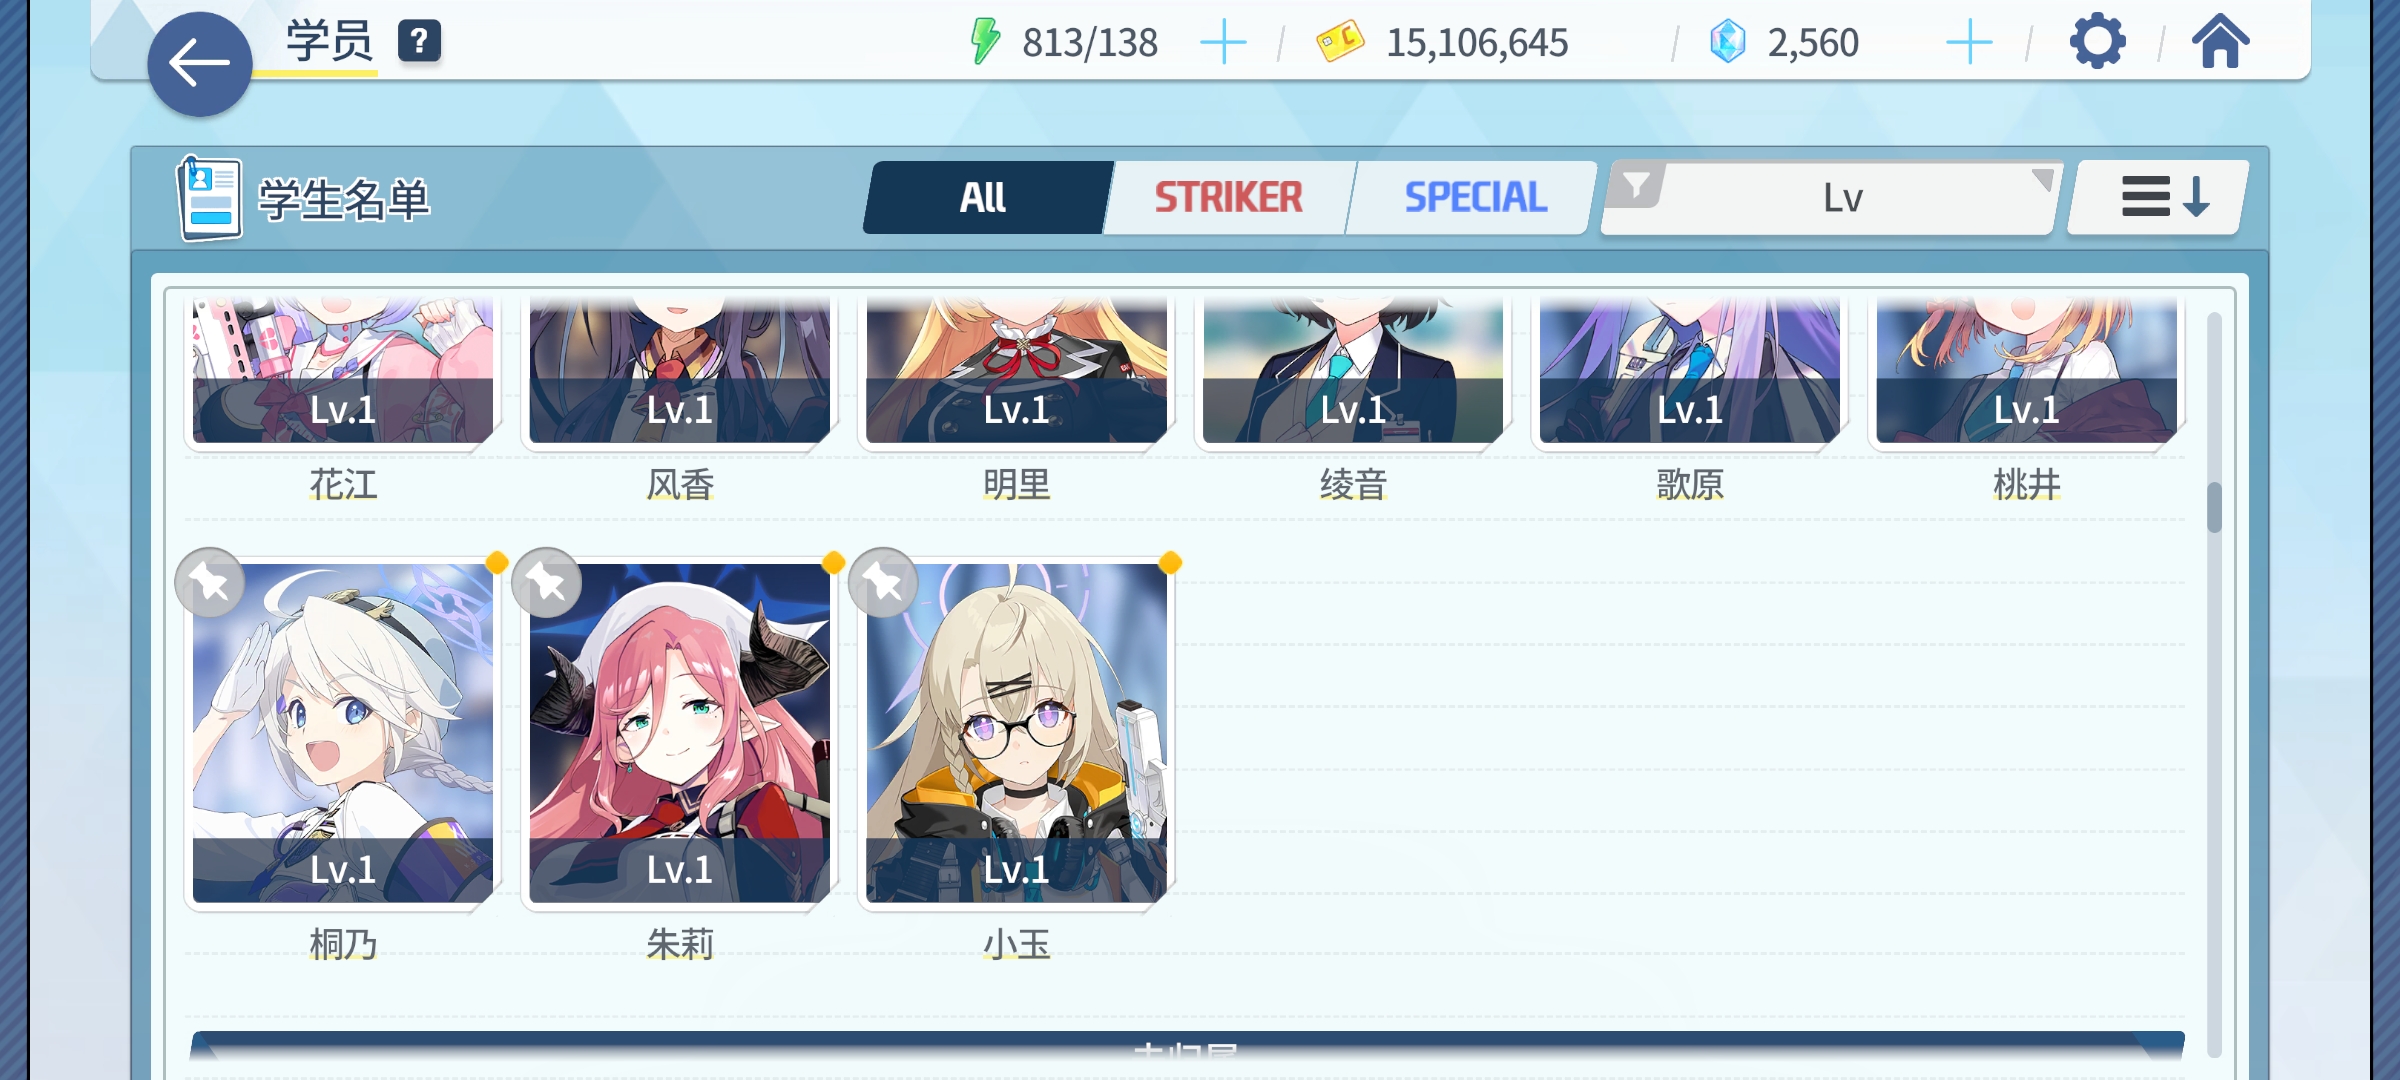Screen dimensions: 2400x1080
Task: Return to lobby via home icon
Action: point(2220,42)
